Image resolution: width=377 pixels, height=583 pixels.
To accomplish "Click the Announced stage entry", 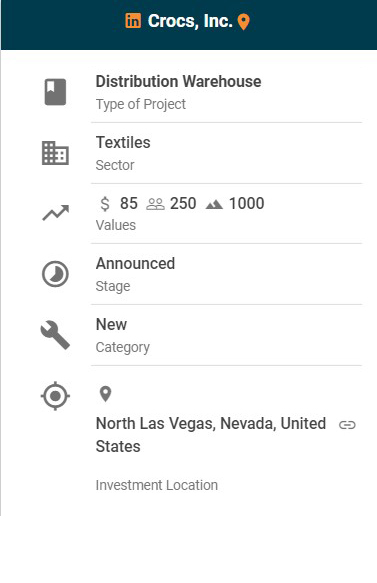I will click(x=135, y=264).
